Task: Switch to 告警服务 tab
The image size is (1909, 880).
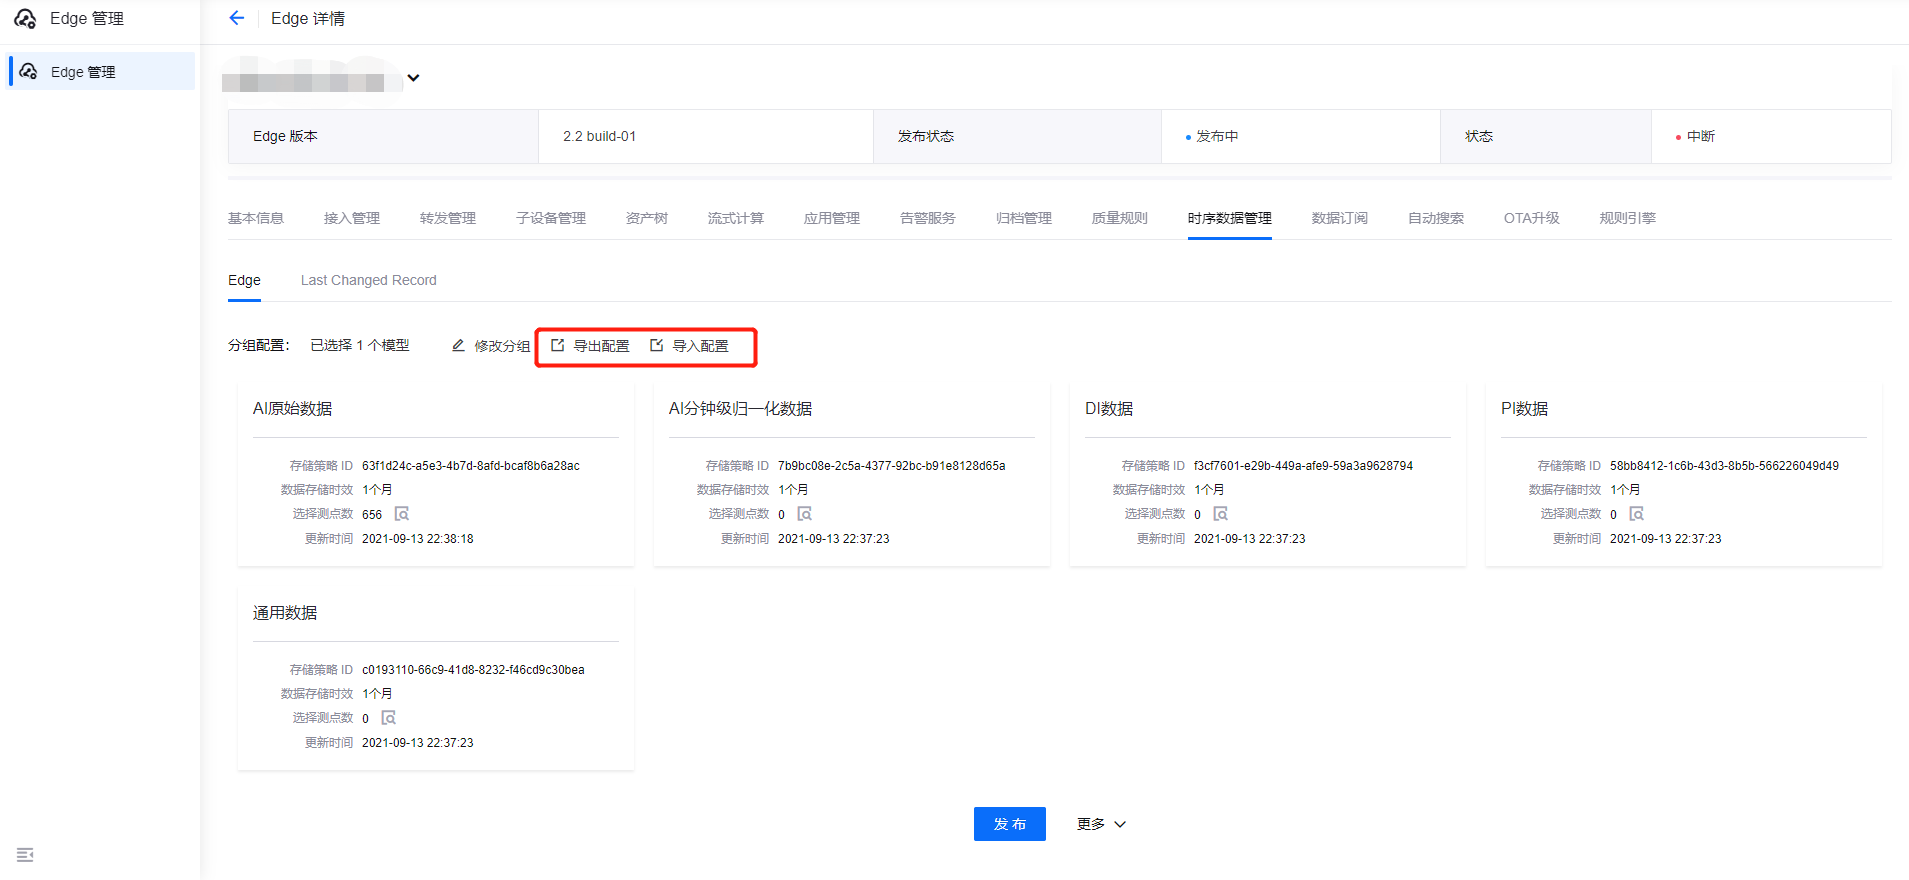Action: (928, 218)
